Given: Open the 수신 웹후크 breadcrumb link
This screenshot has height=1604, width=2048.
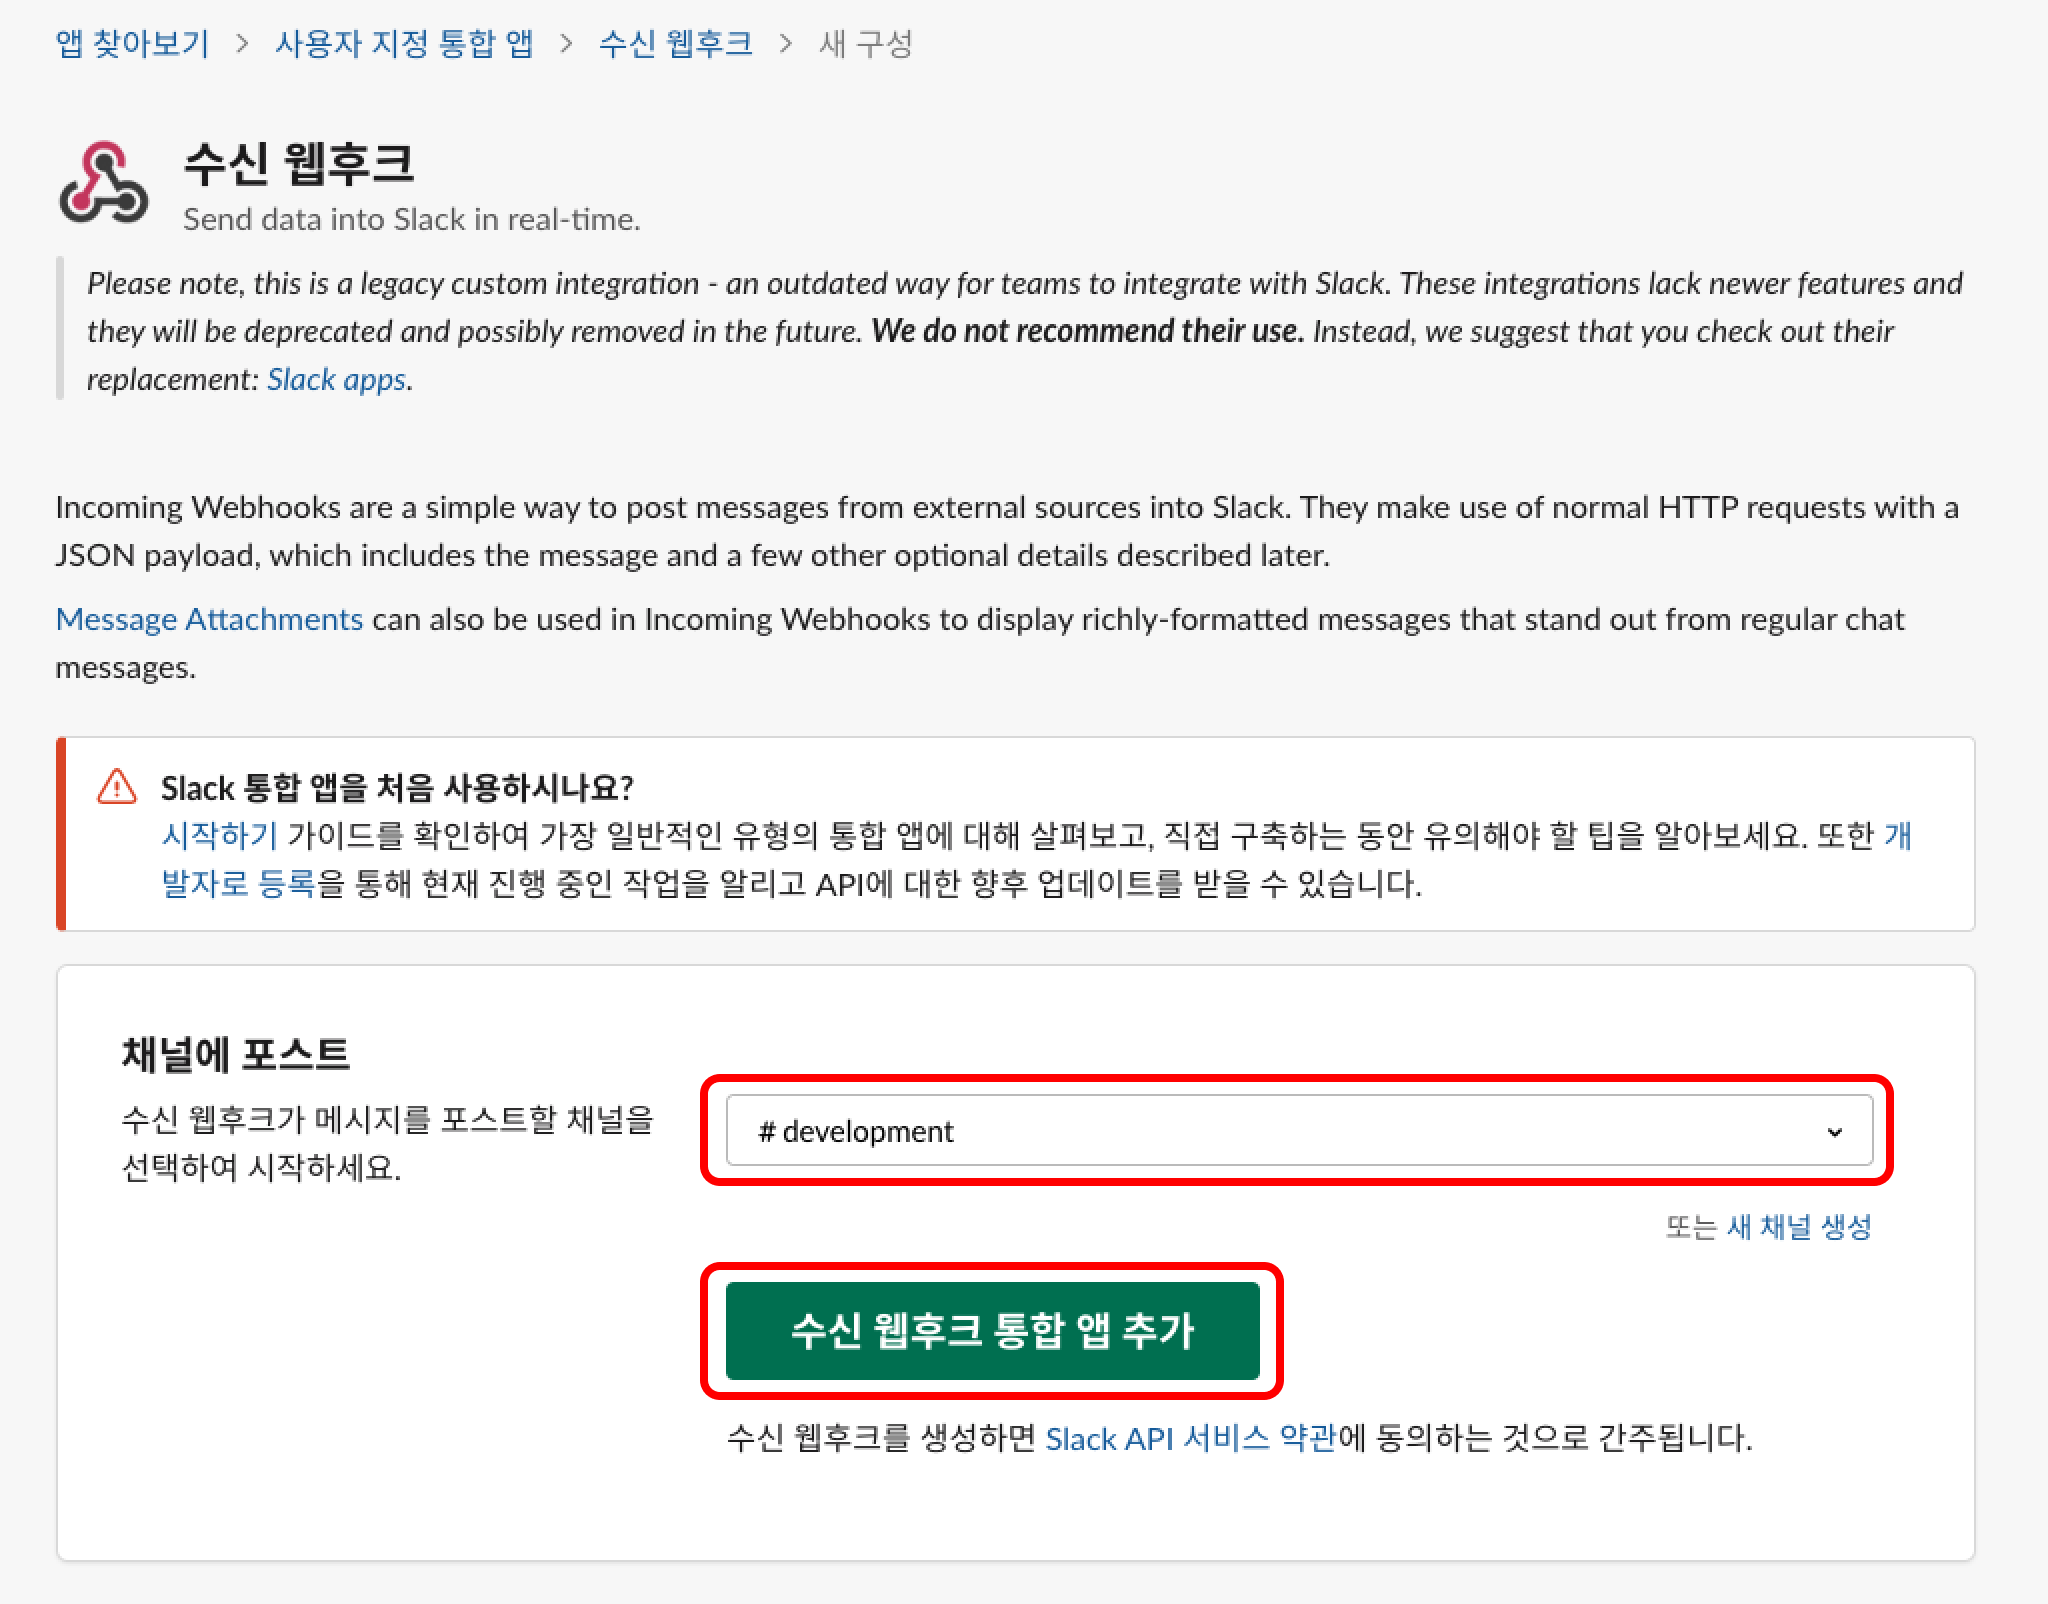Looking at the screenshot, I should tap(676, 44).
